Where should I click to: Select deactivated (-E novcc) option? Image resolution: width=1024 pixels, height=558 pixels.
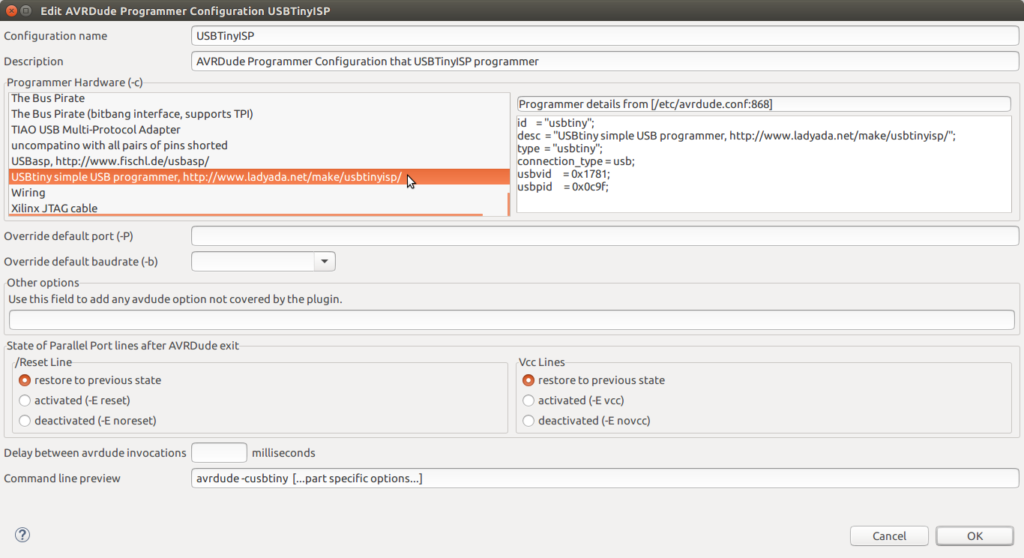[528, 421]
